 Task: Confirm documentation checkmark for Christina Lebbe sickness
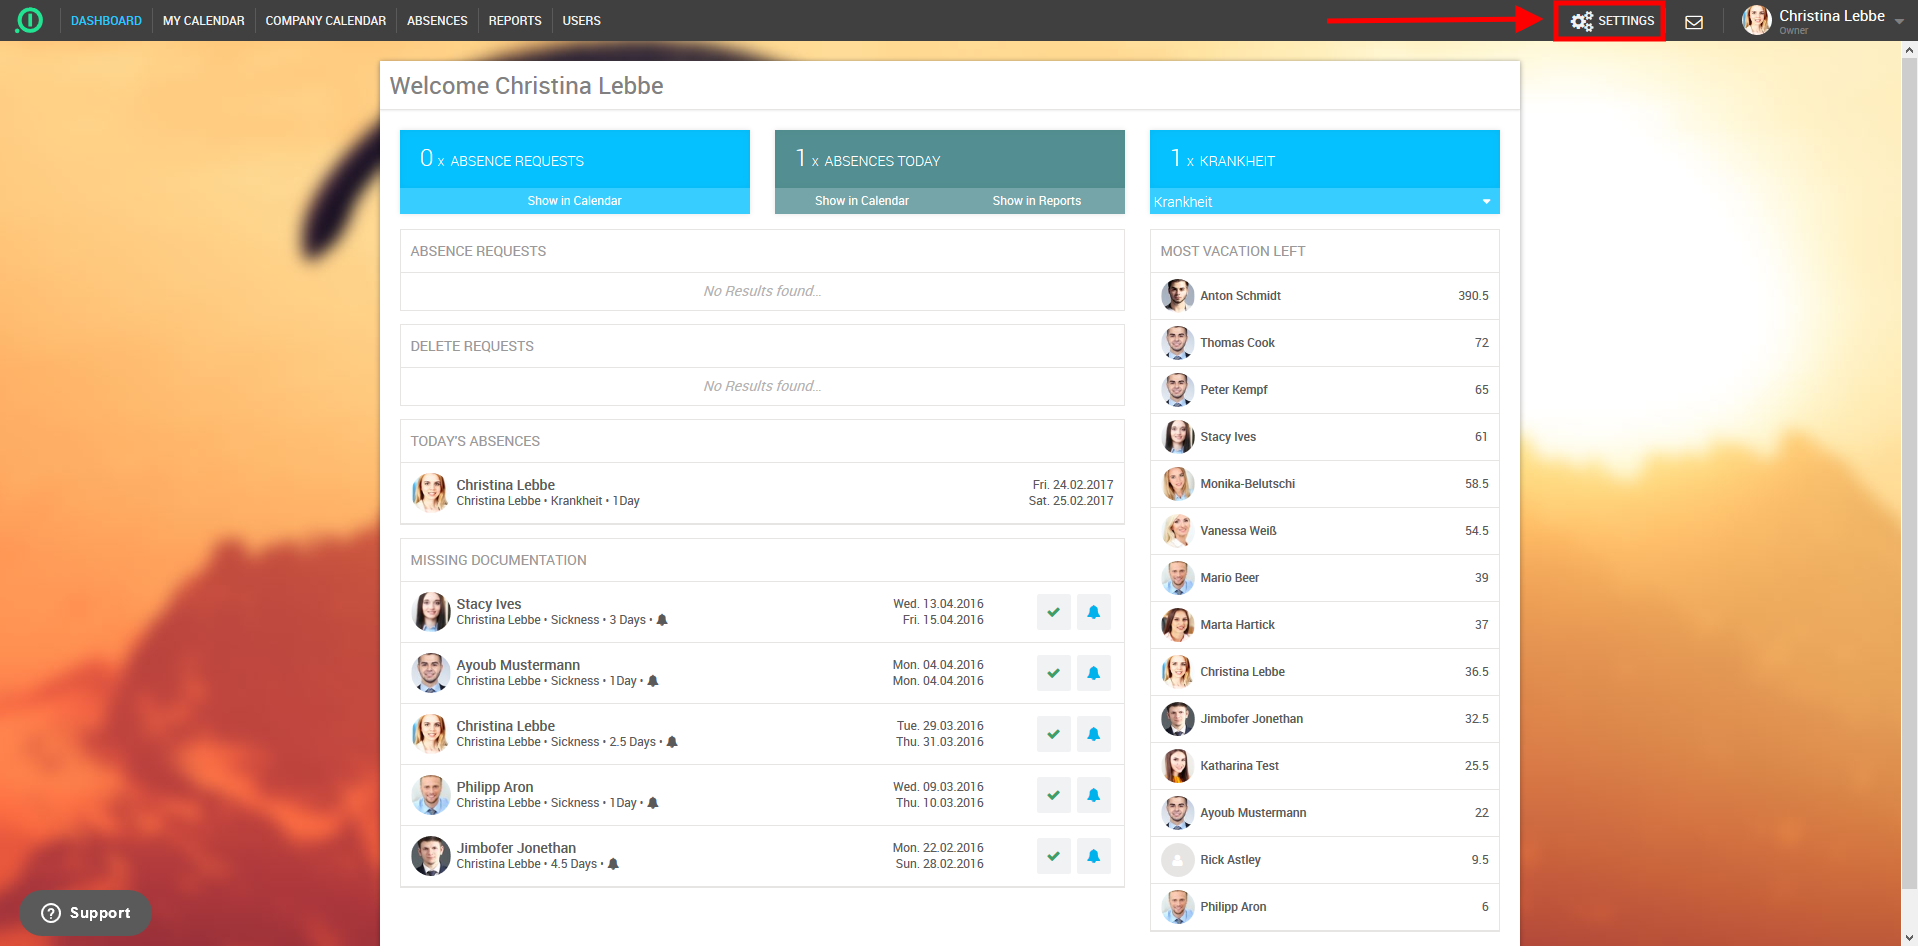click(x=1053, y=734)
